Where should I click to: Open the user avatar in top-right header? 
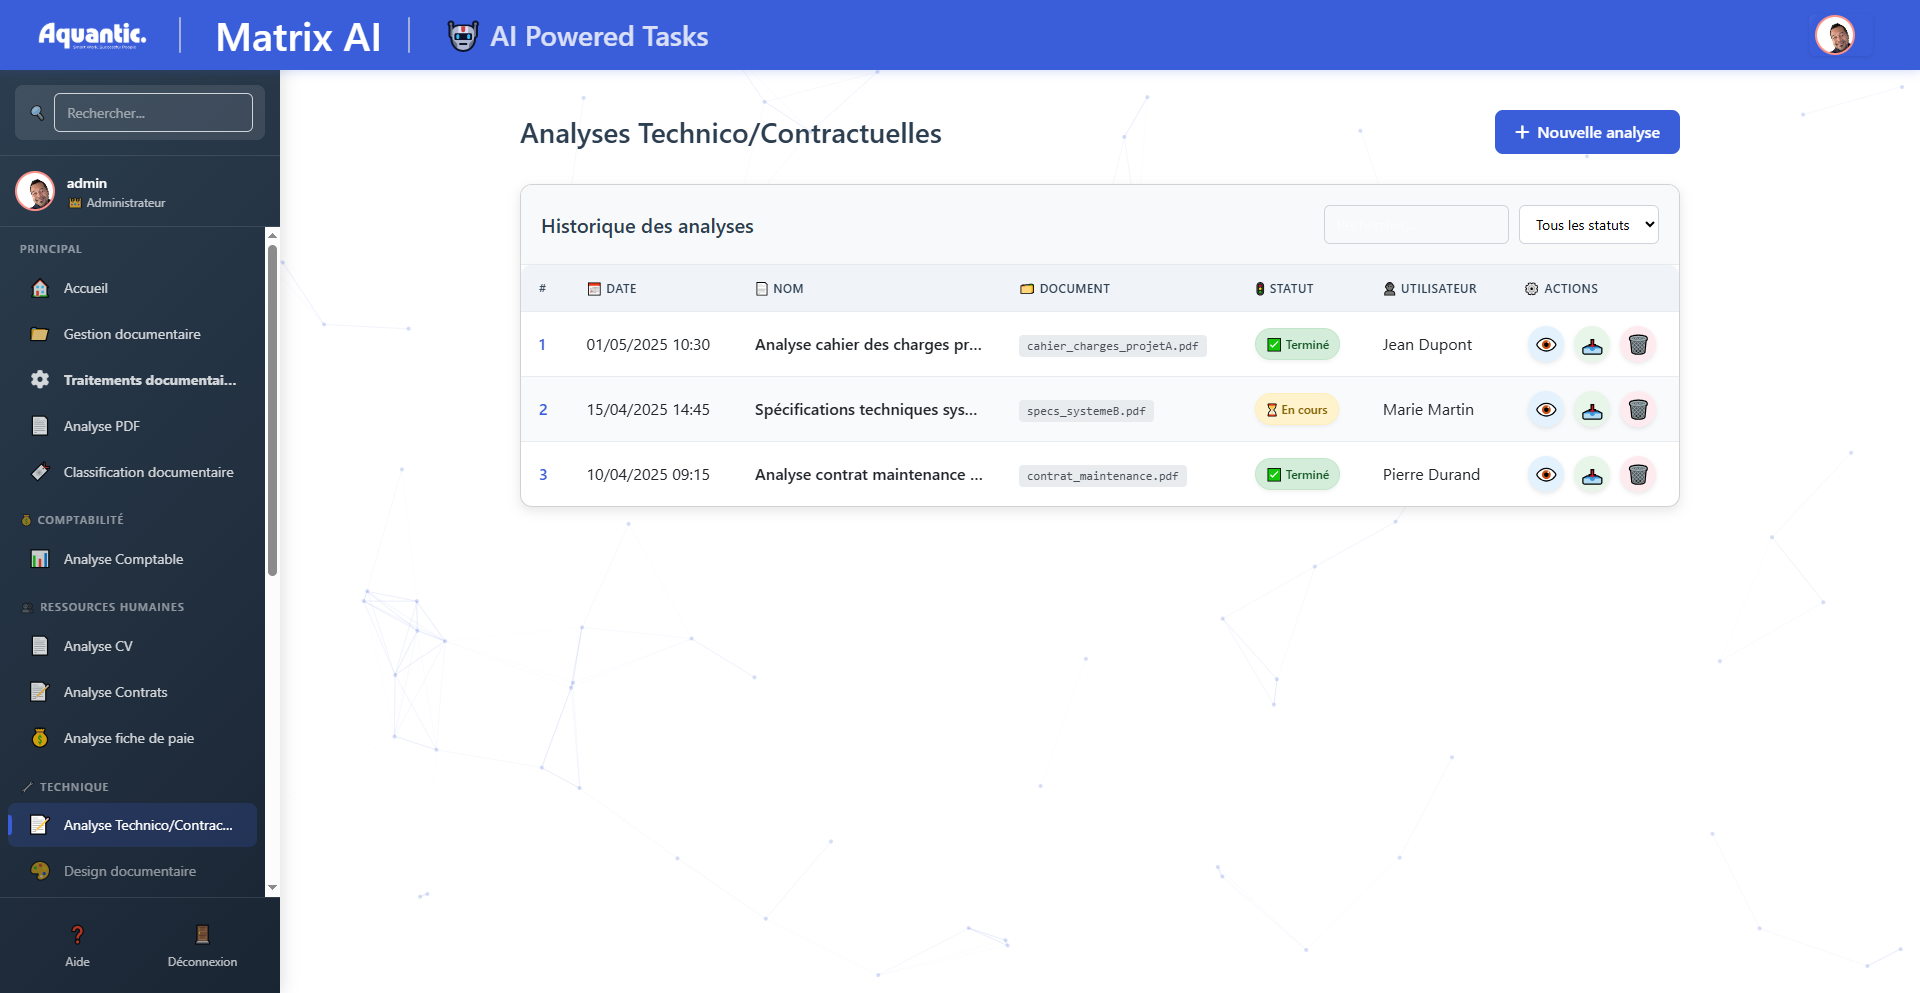click(1835, 36)
